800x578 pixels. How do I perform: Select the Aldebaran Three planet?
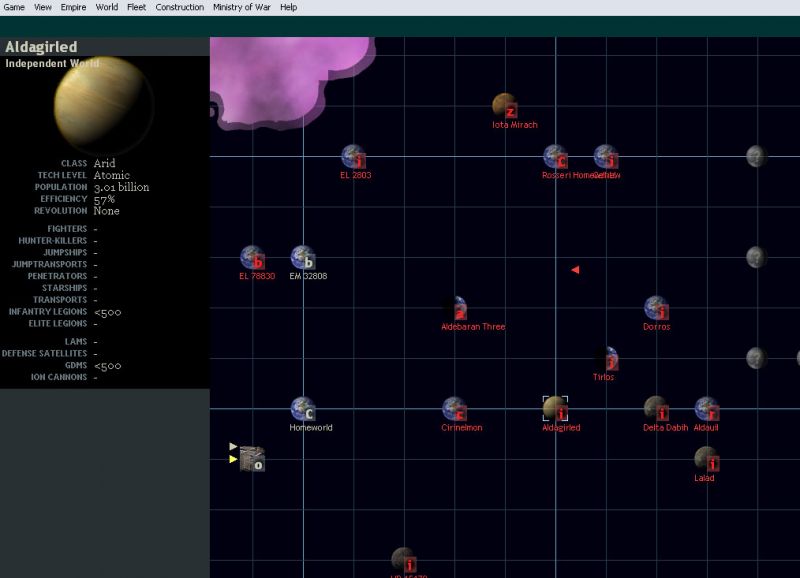click(x=455, y=308)
